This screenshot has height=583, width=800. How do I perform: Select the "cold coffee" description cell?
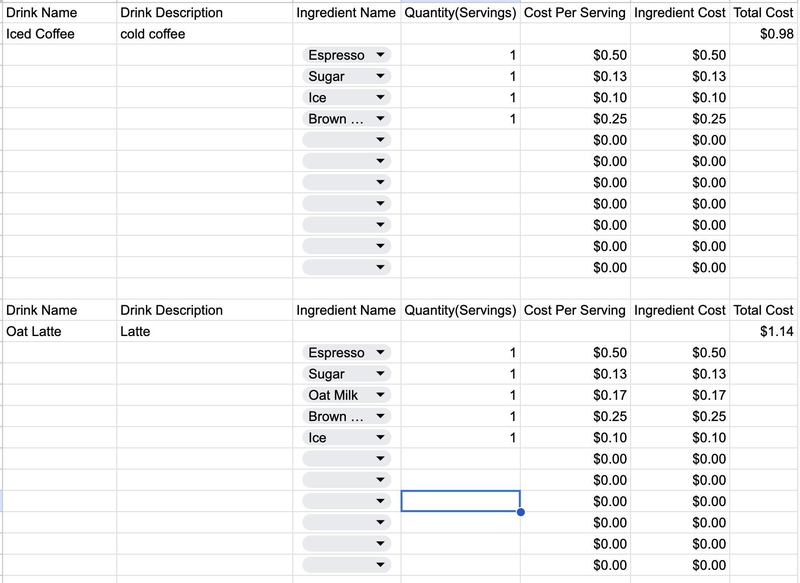point(205,34)
